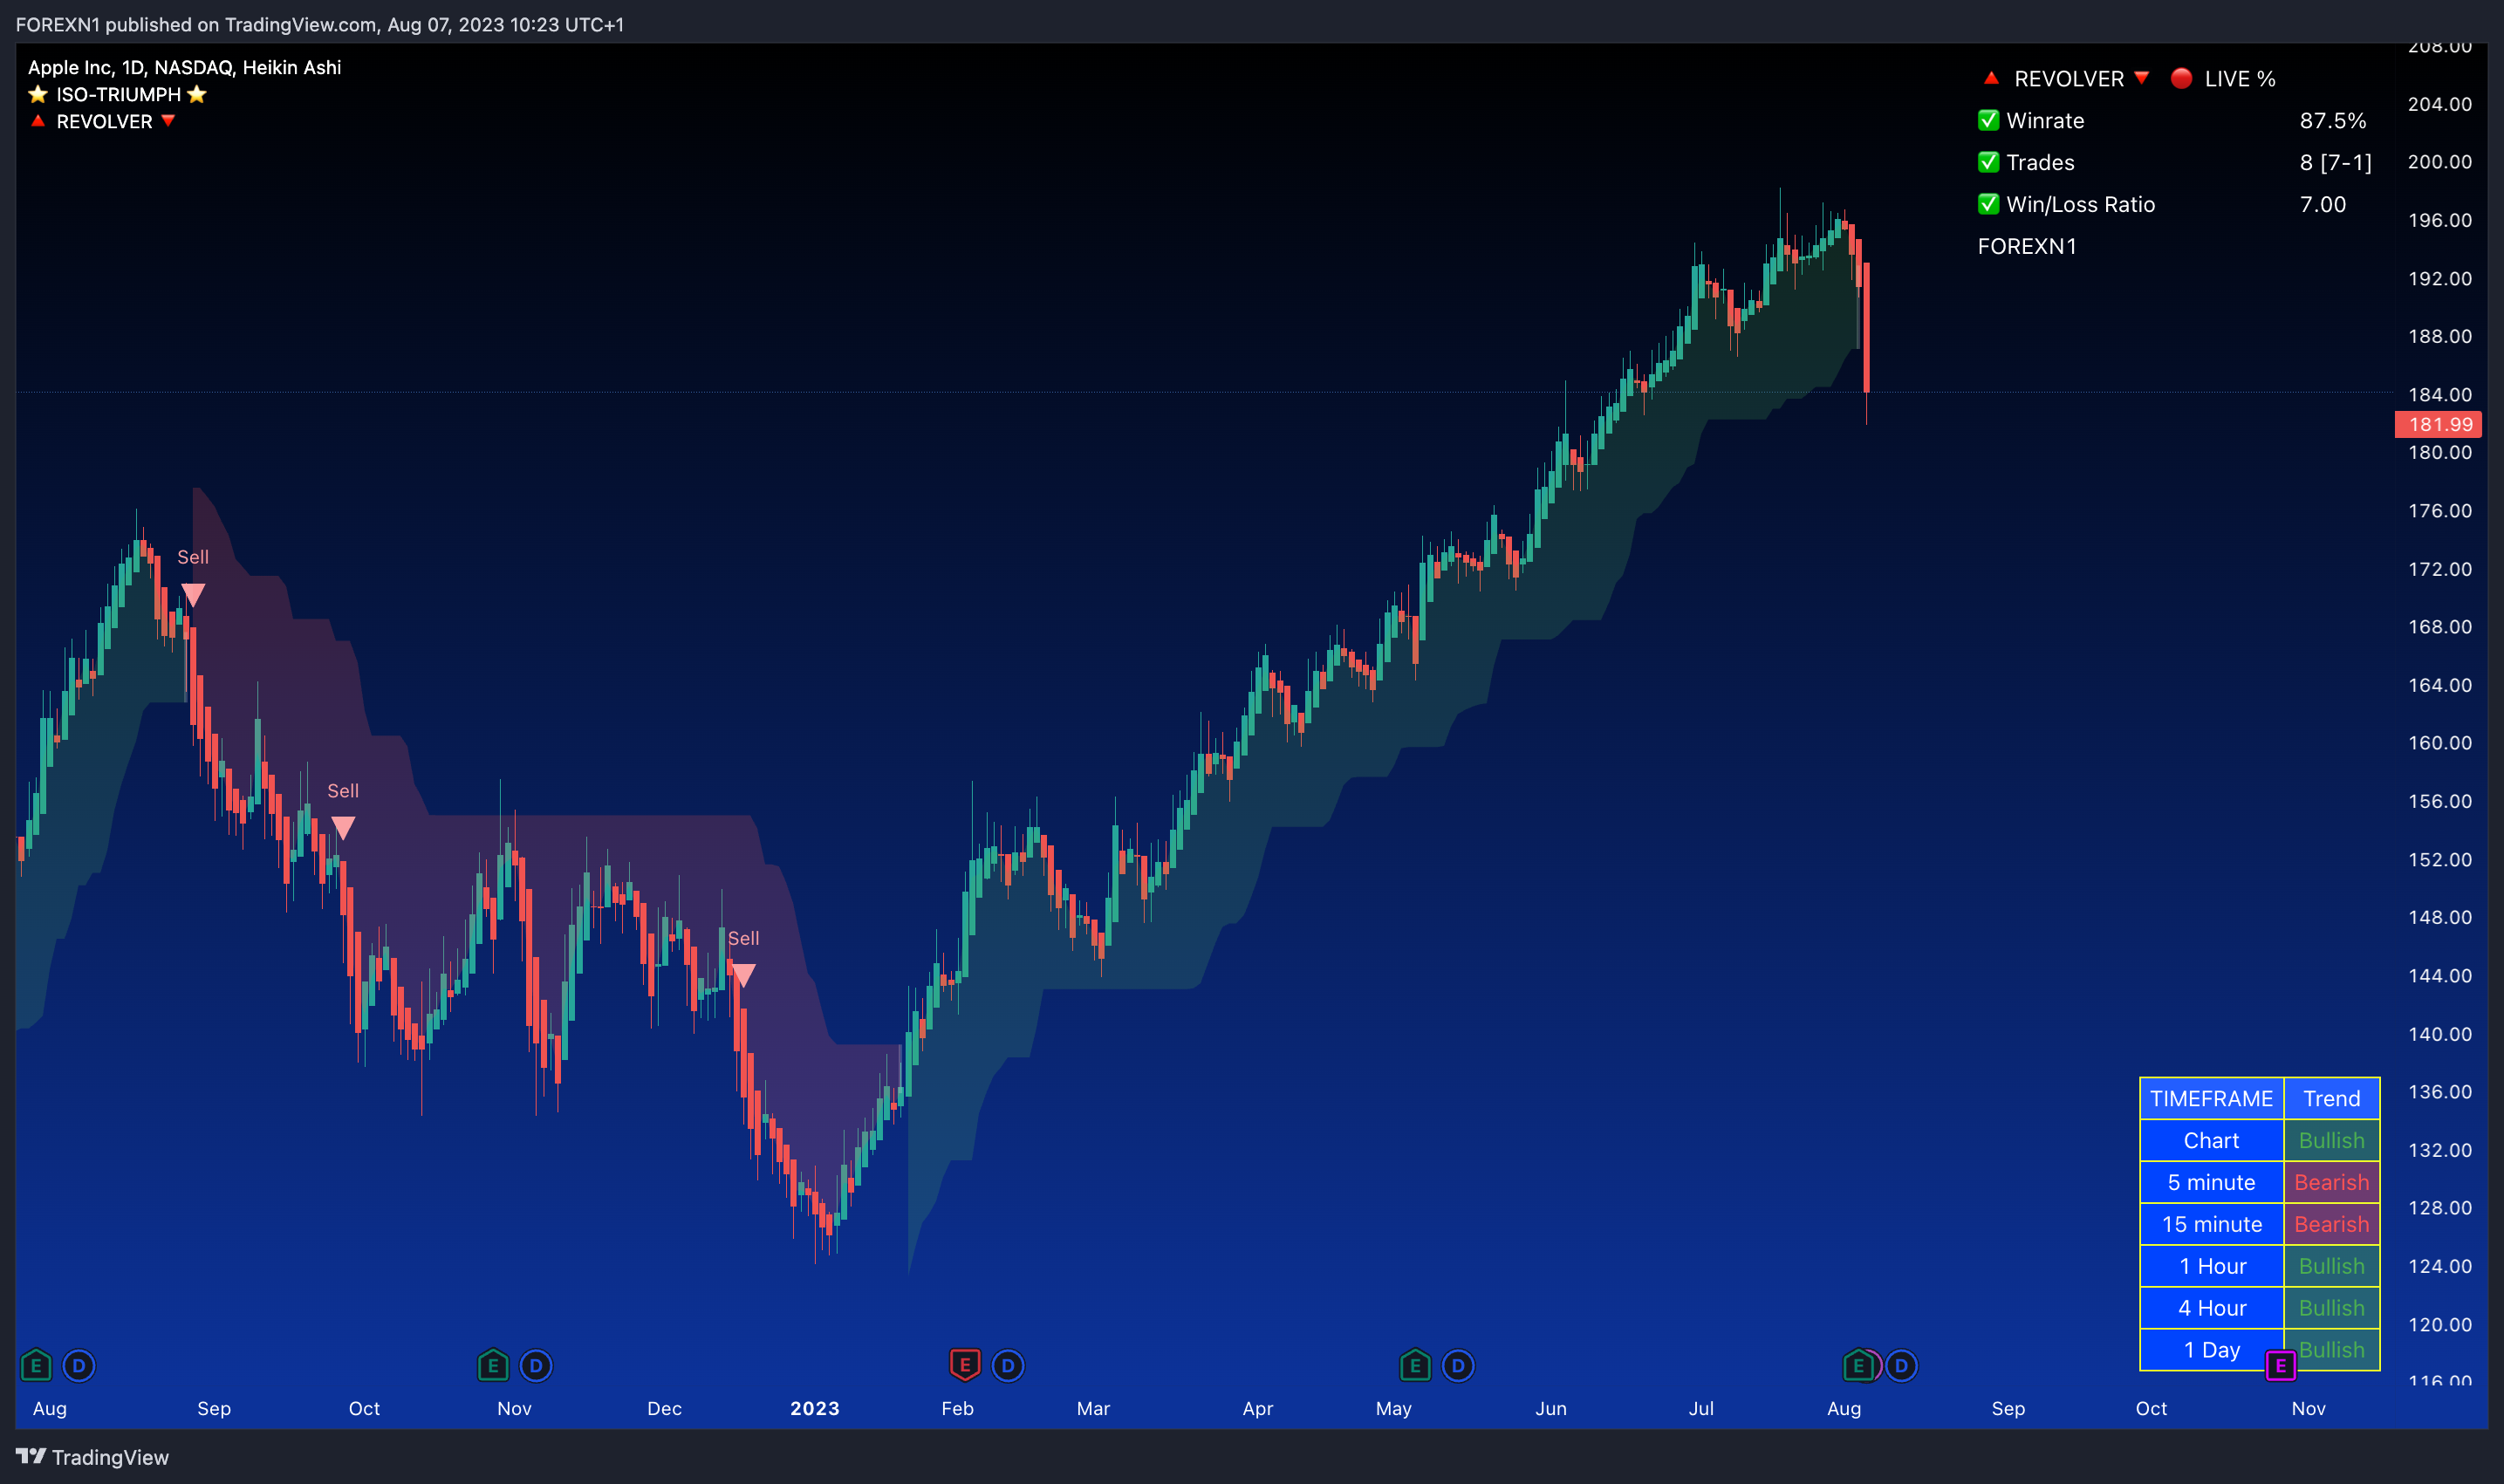Select the ISO-TRIUMPH indicator label

pyautogui.click(x=118, y=94)
